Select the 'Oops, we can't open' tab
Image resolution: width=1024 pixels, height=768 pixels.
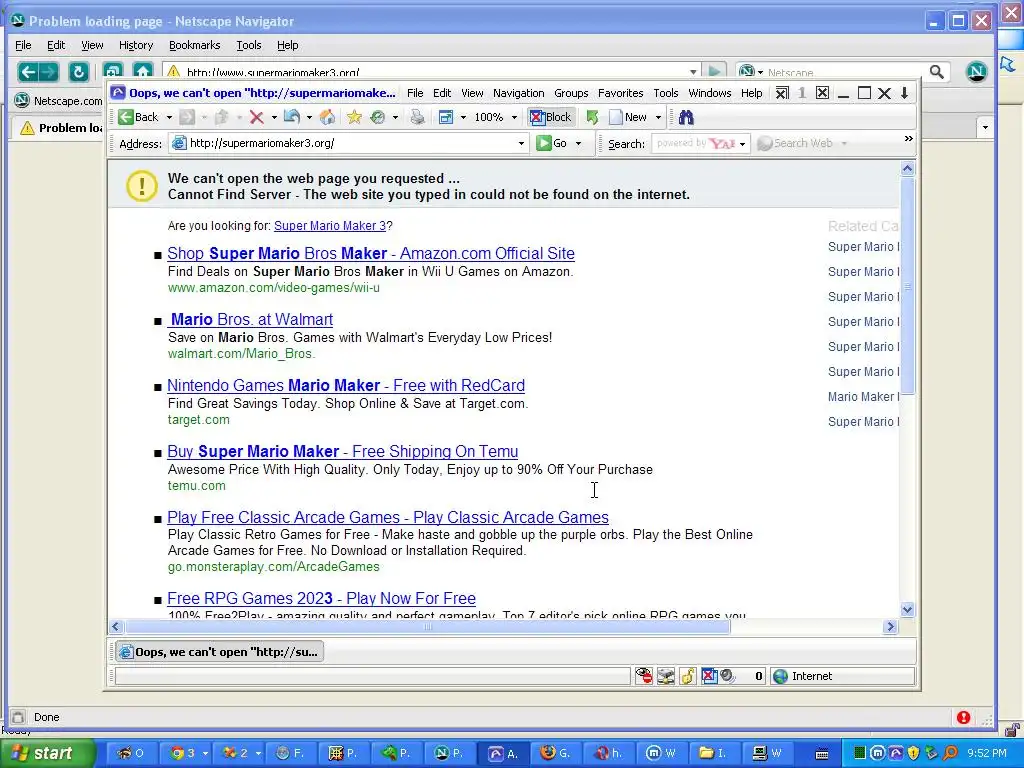(x=219, y=652)
